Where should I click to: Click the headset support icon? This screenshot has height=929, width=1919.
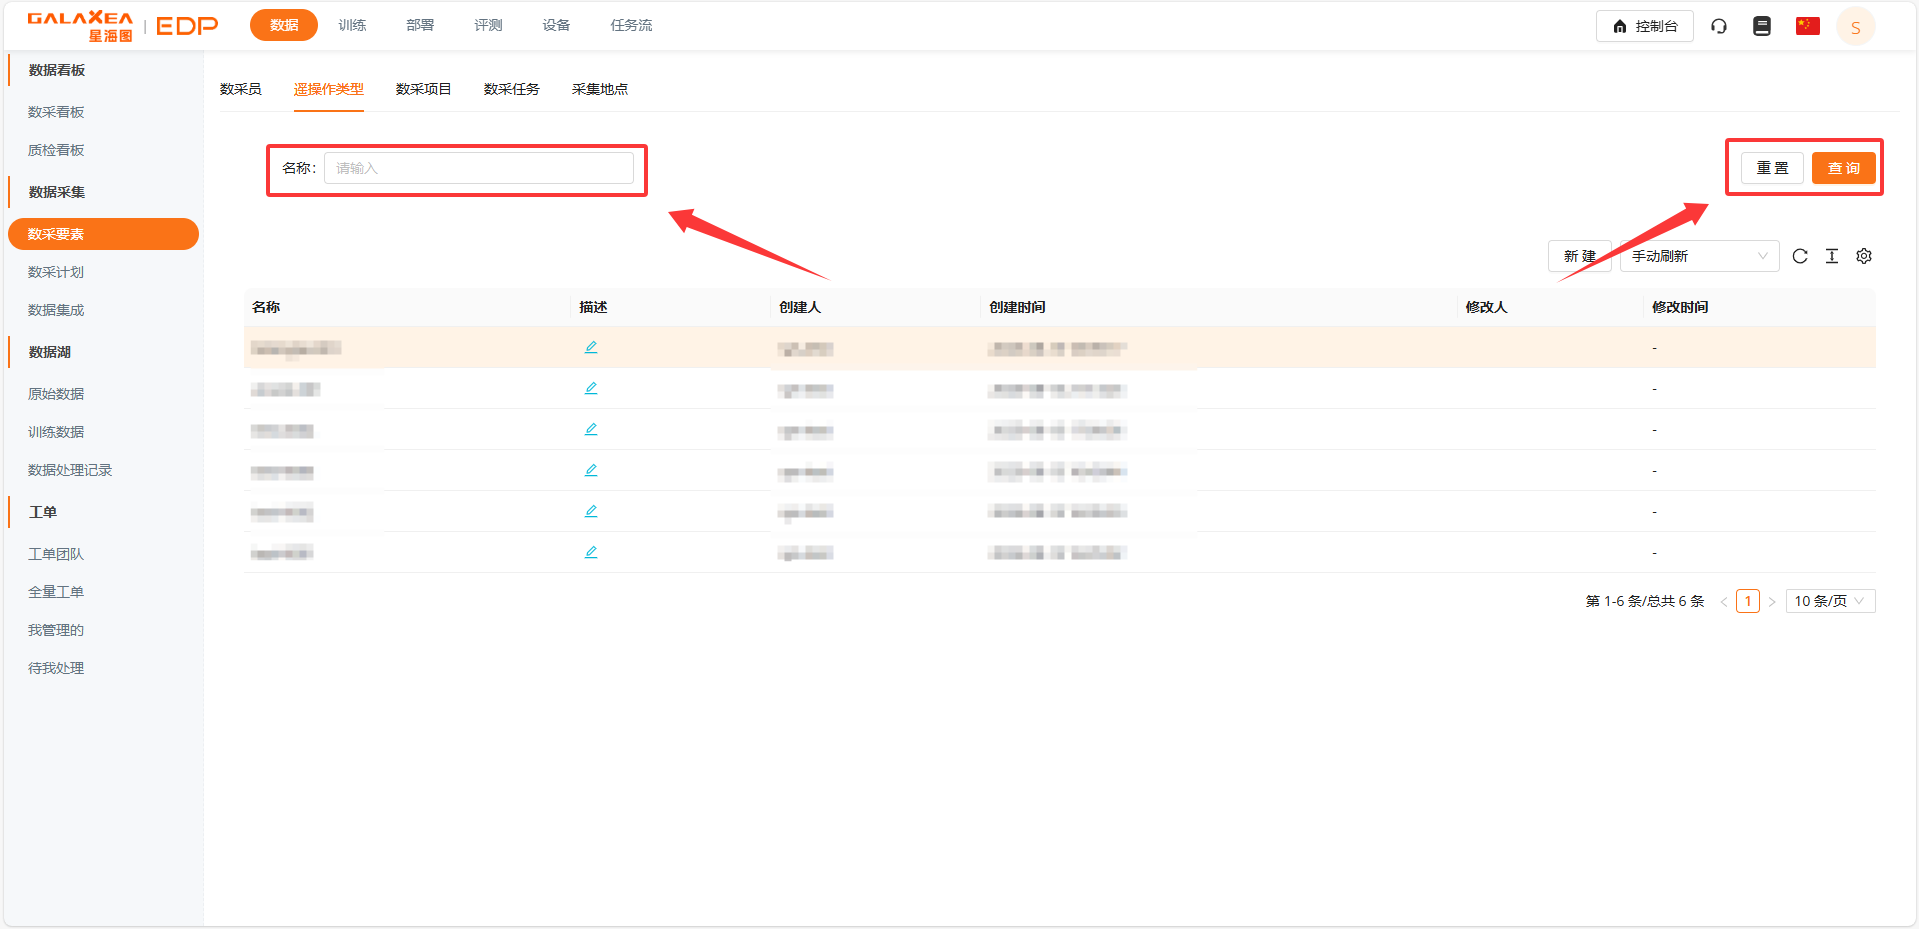click(1719, 26)
